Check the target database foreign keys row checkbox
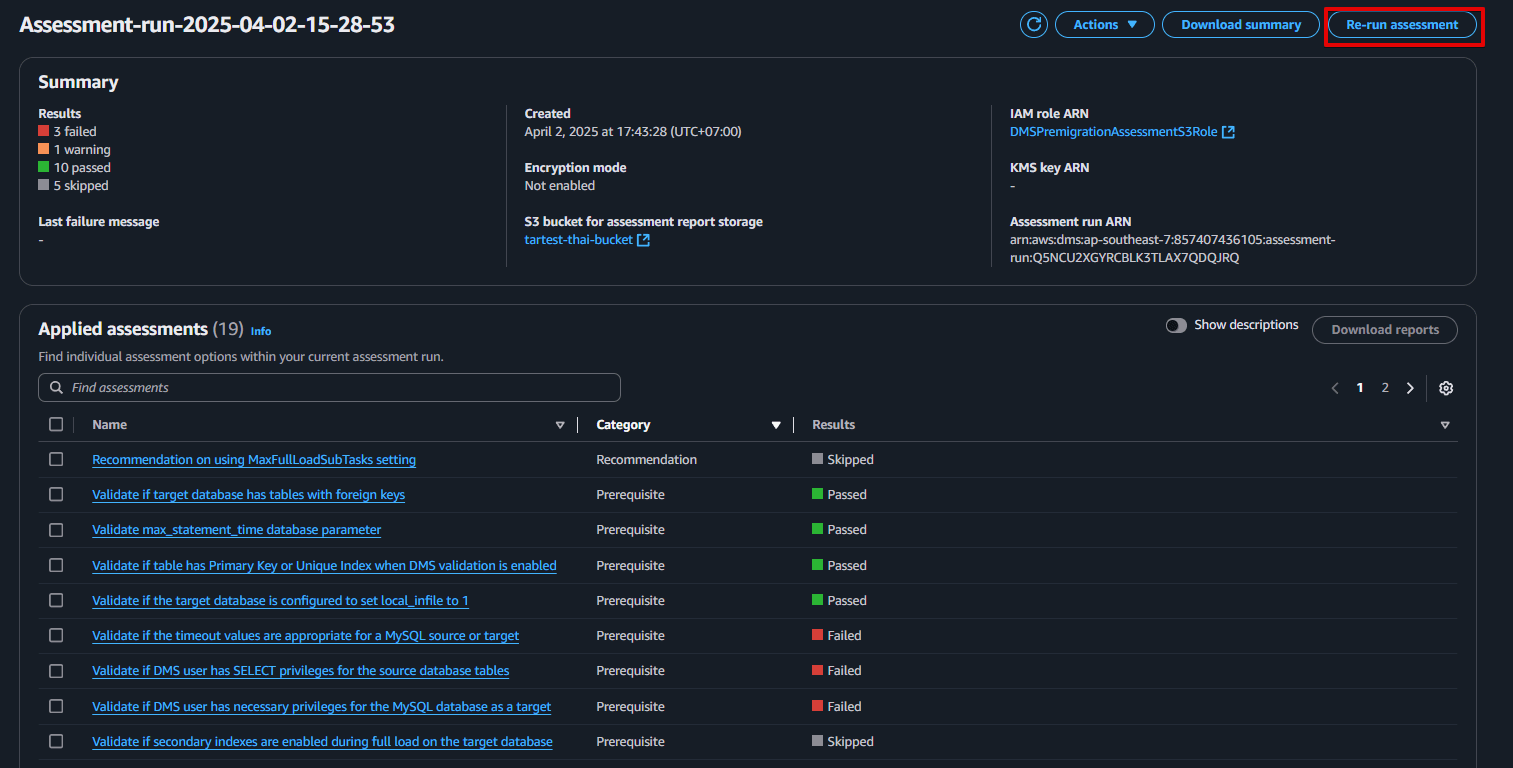Viewport: 1513px width, 768px height. tap(56, 494)
